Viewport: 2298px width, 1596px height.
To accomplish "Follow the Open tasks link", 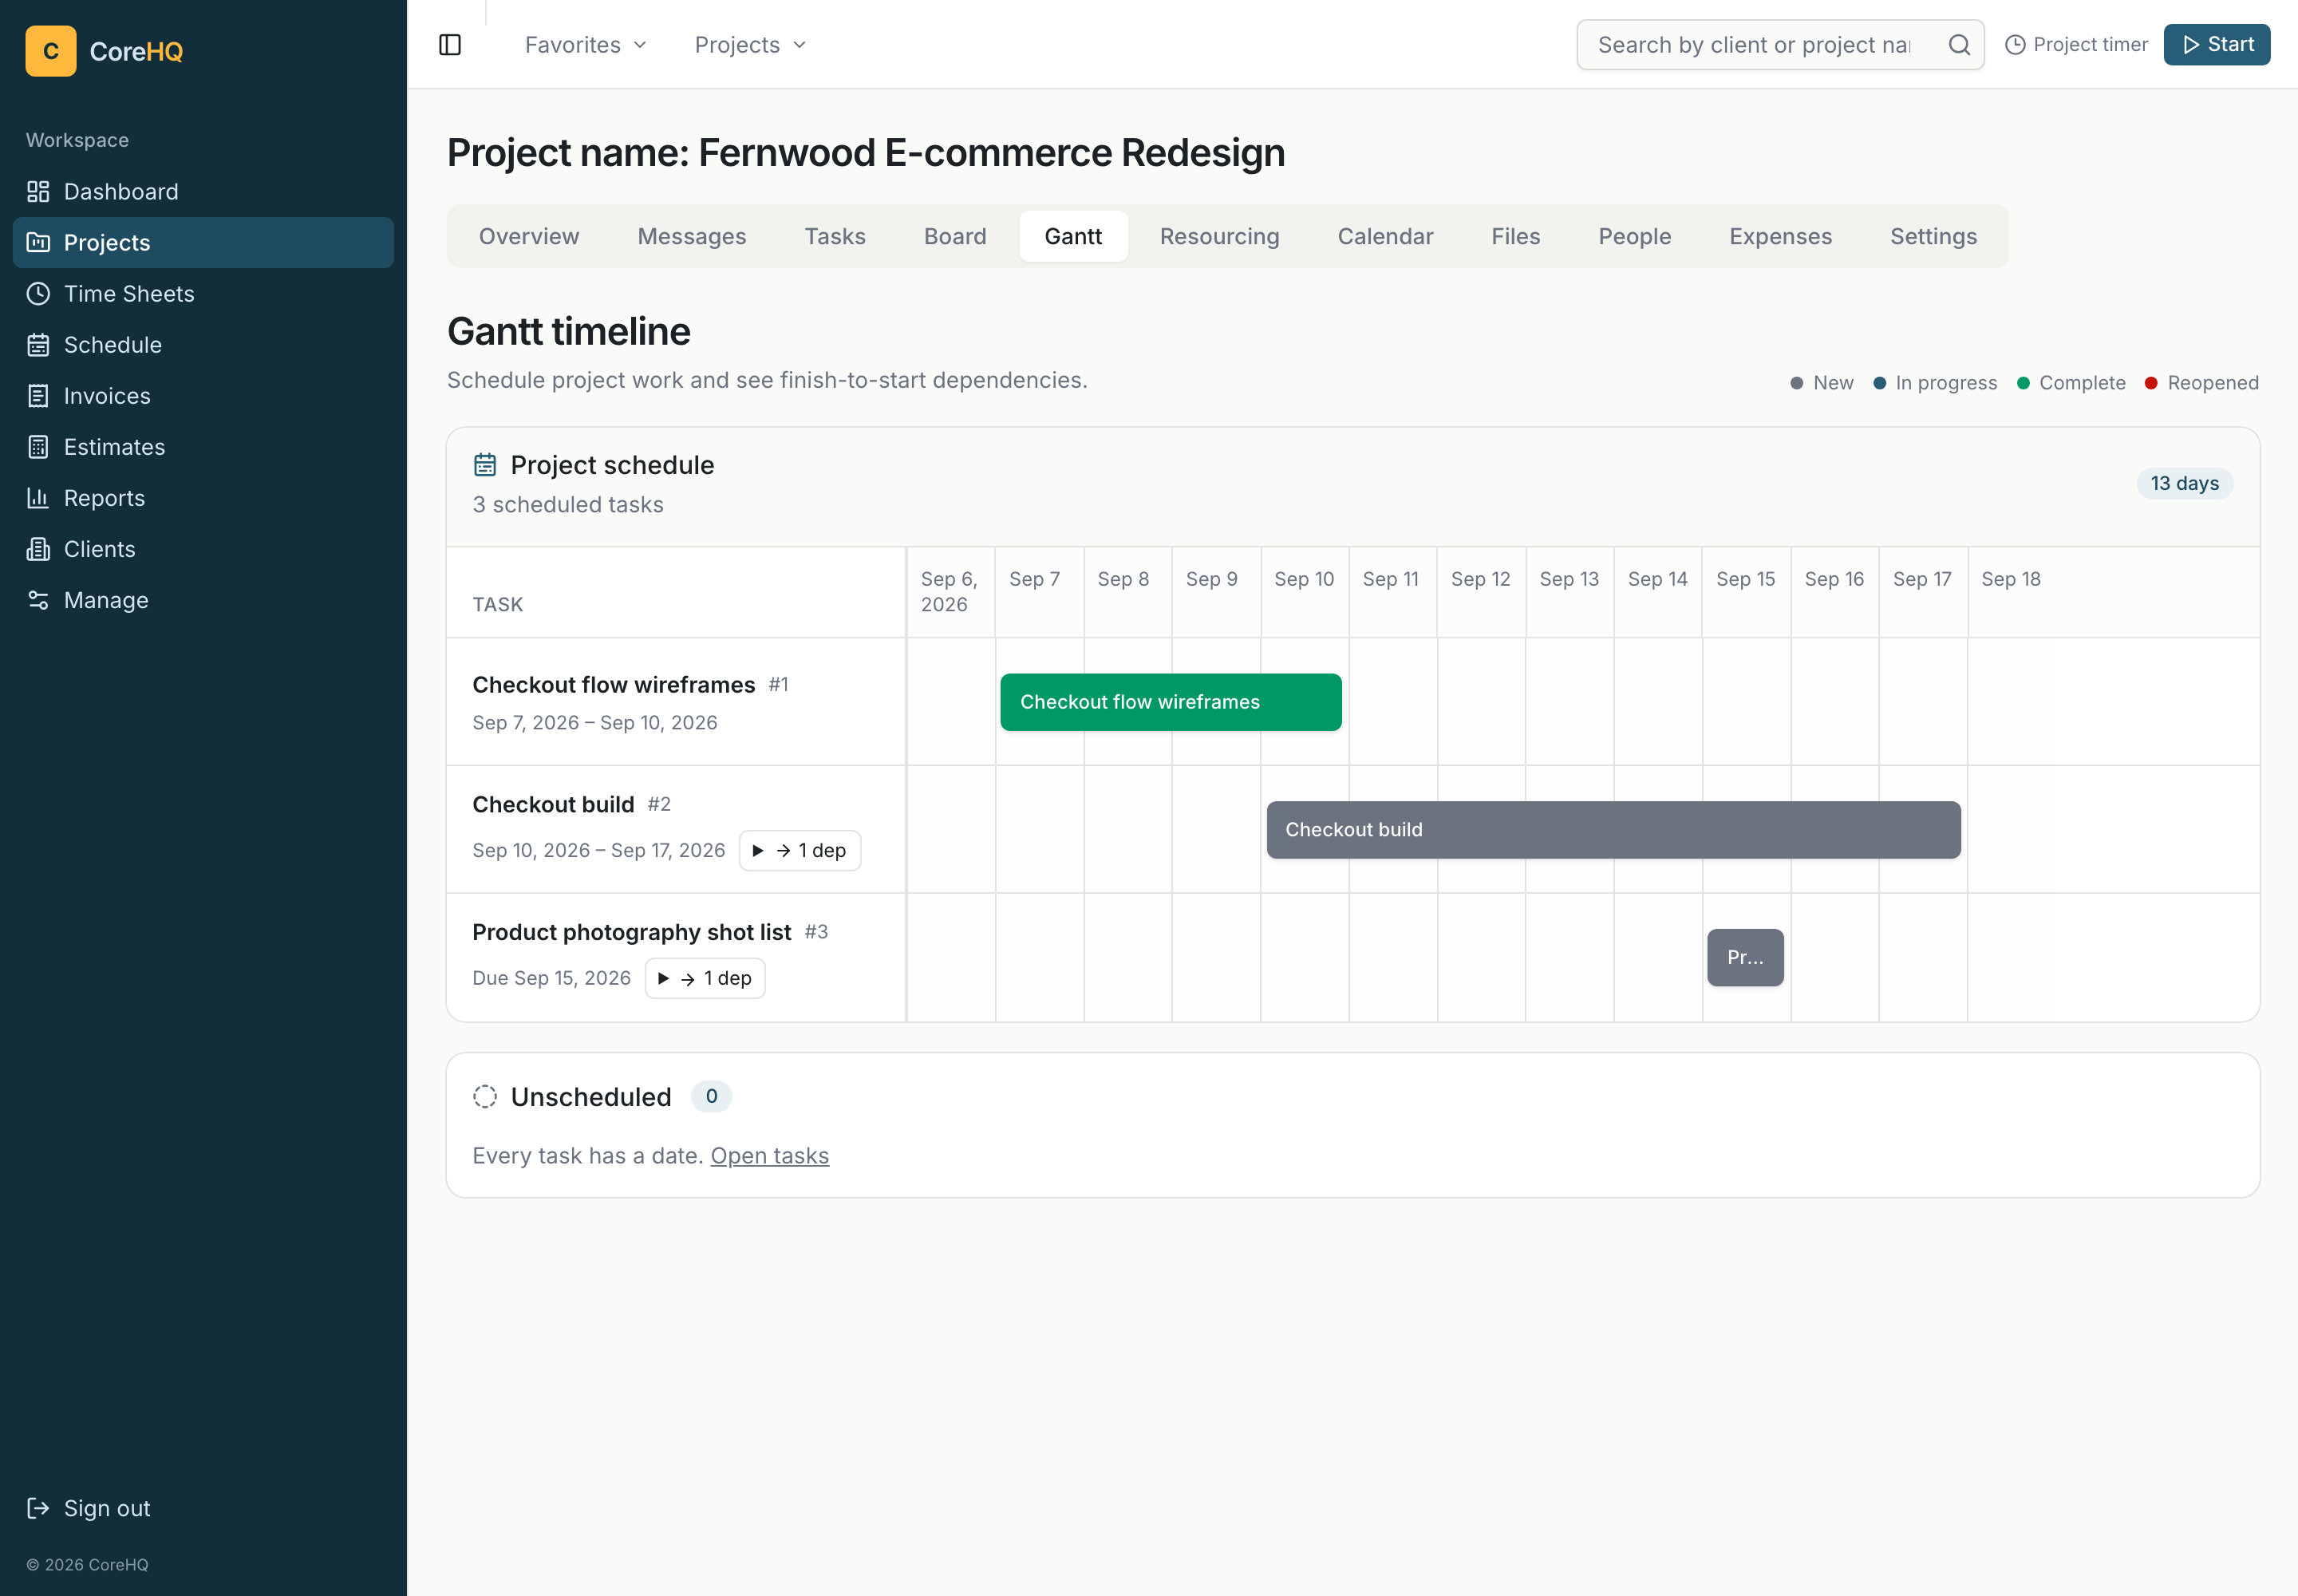I will 769,1156.
